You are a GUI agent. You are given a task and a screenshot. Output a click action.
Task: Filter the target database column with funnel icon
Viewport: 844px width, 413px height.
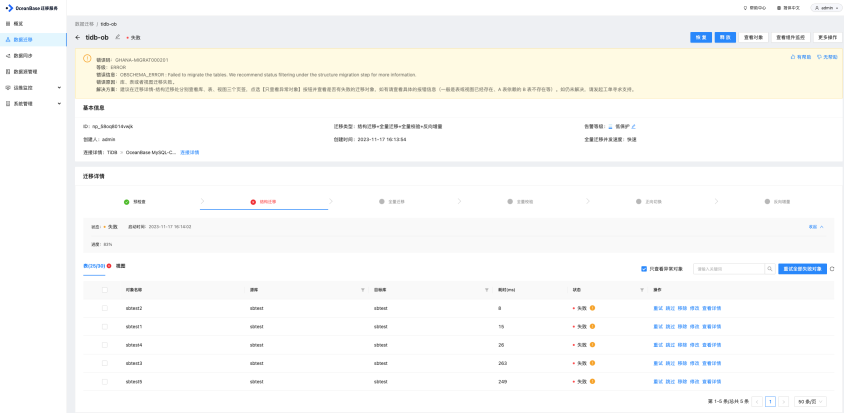(487, 290)
